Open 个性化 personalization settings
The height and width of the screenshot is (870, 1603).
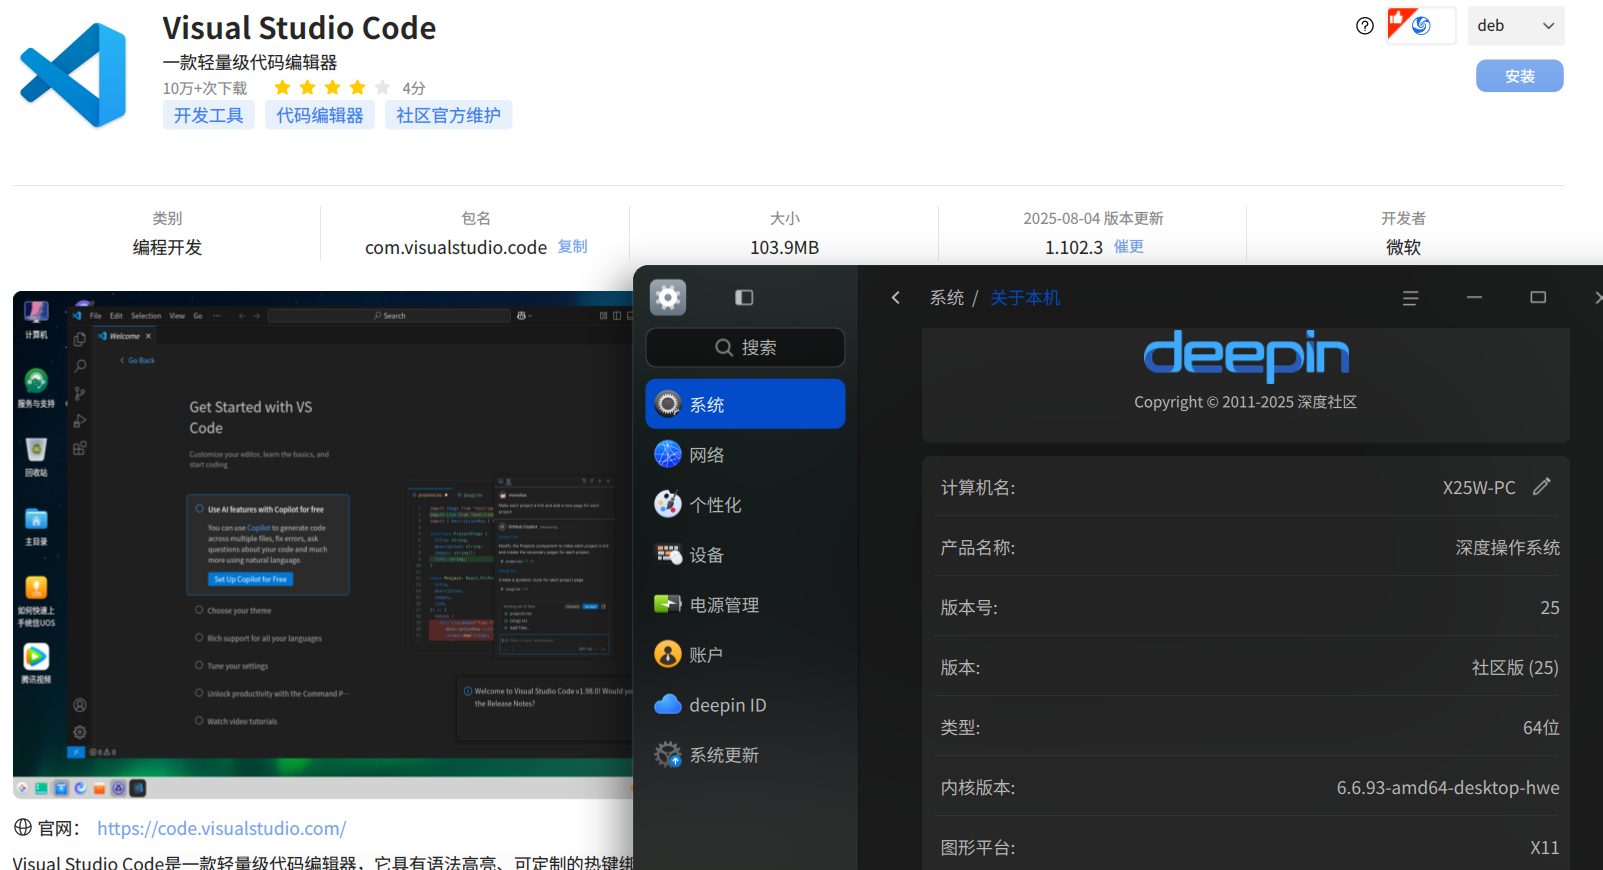tap(745, 505)
